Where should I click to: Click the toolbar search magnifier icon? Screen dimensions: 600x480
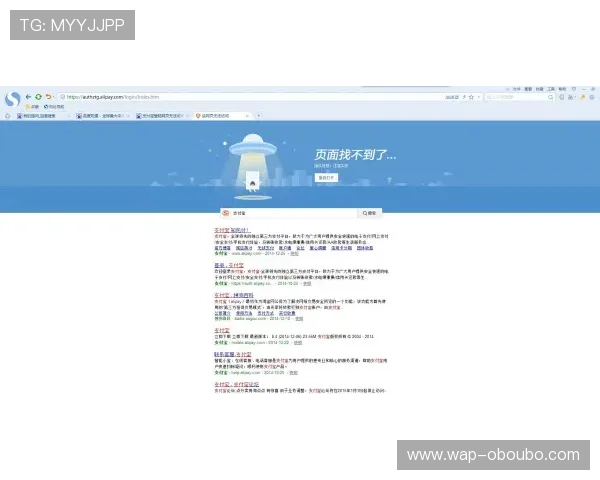(550, 97)
